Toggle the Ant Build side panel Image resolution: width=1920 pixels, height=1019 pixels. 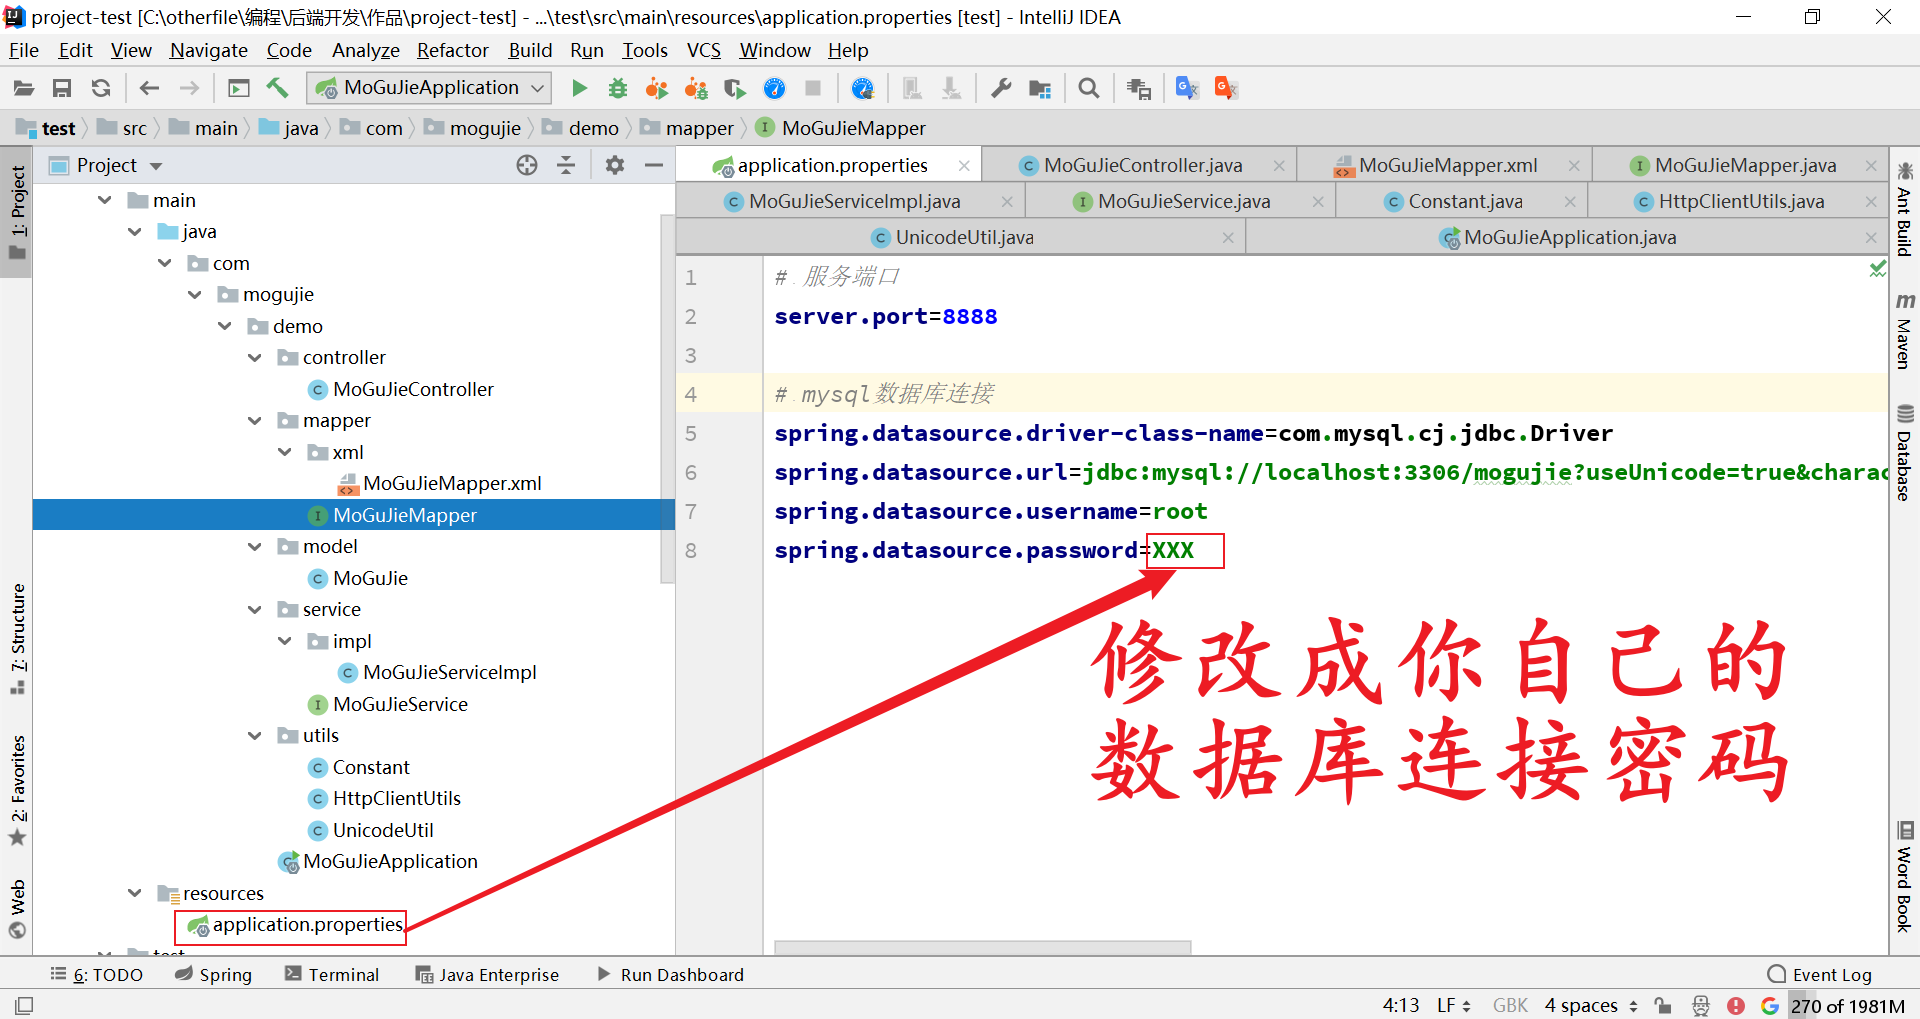[1905, 209]
